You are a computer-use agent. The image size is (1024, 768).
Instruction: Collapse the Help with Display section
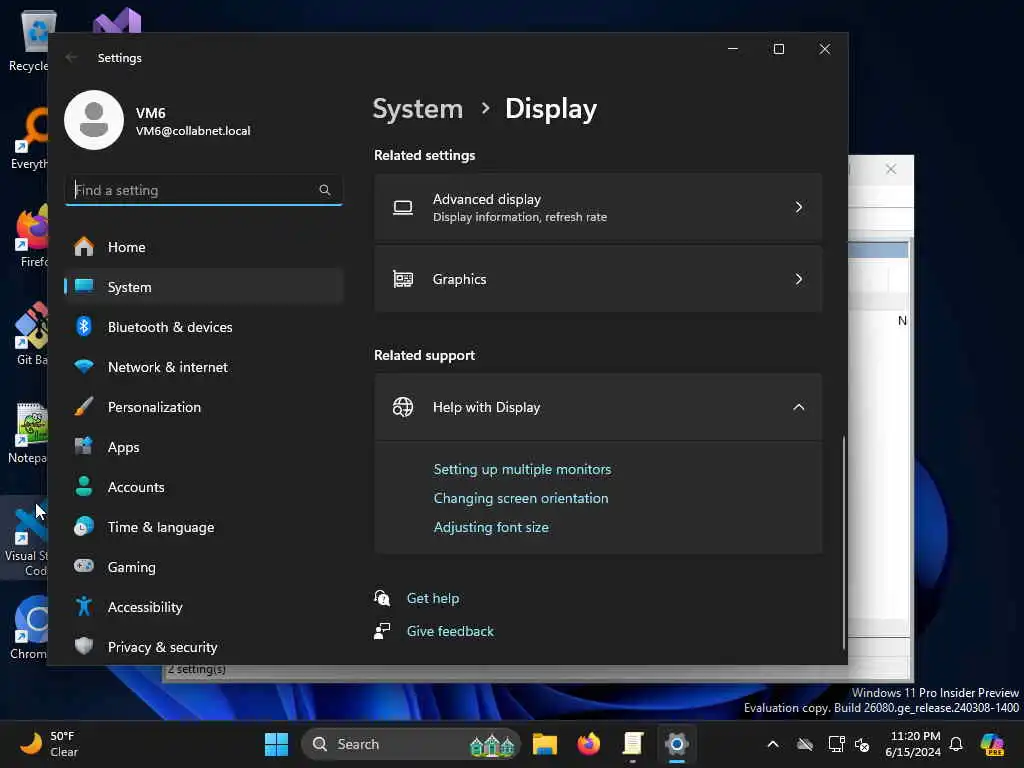(799, 407)
